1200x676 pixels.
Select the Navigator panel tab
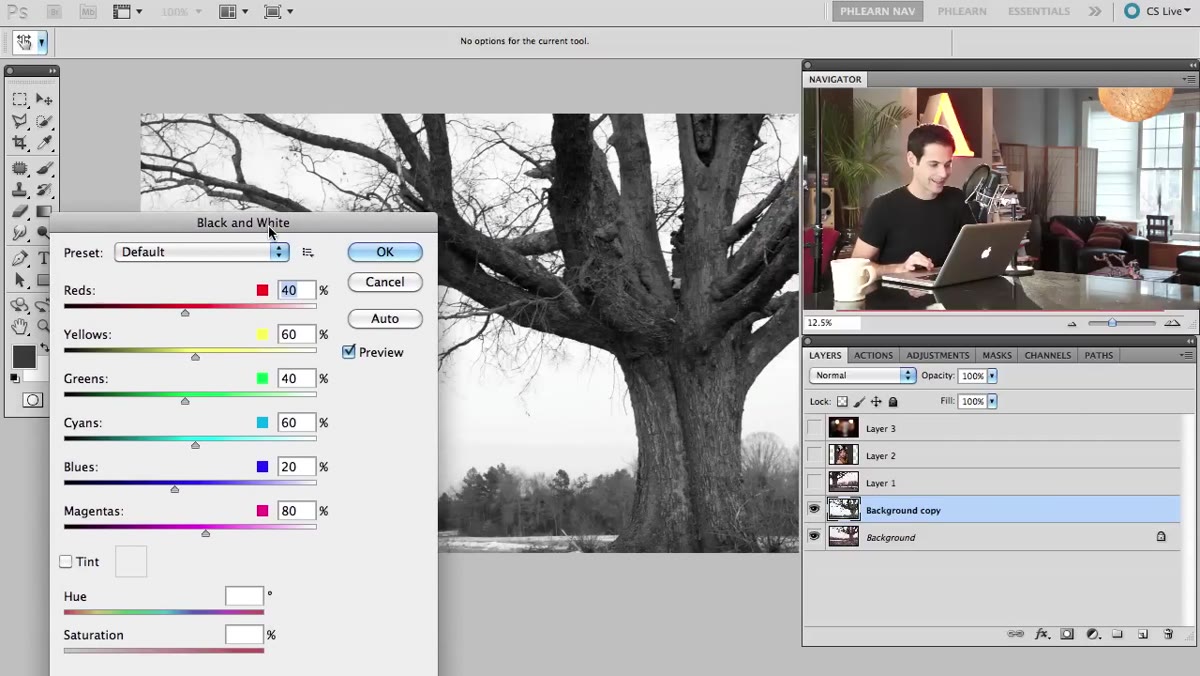[x=835, y=79]
